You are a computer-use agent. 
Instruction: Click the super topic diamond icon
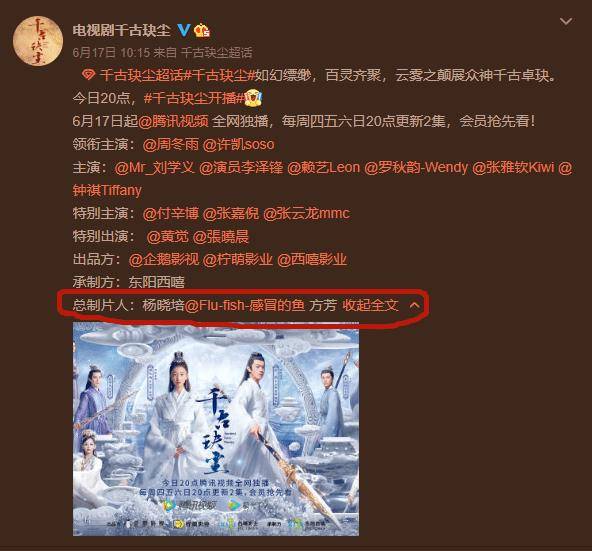(88, 75)
